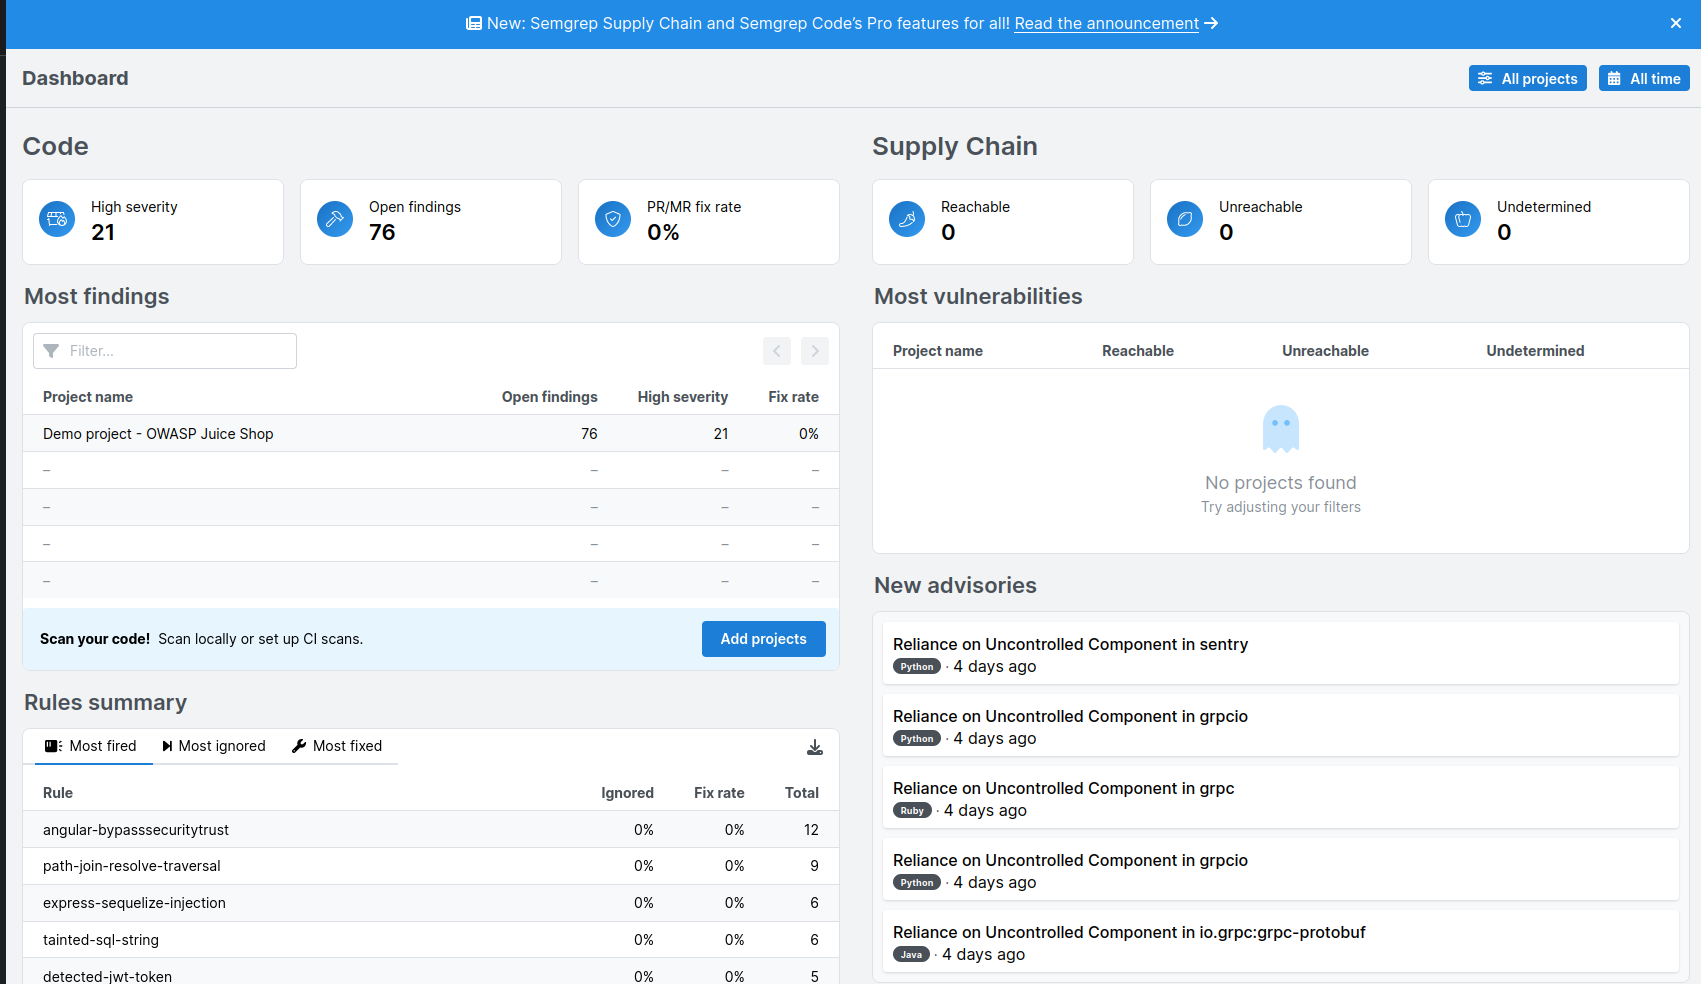Click the Reachable column header in vulnerabilities table
This screenshot has height=984, width=1701.
(x=1138, y=351)
